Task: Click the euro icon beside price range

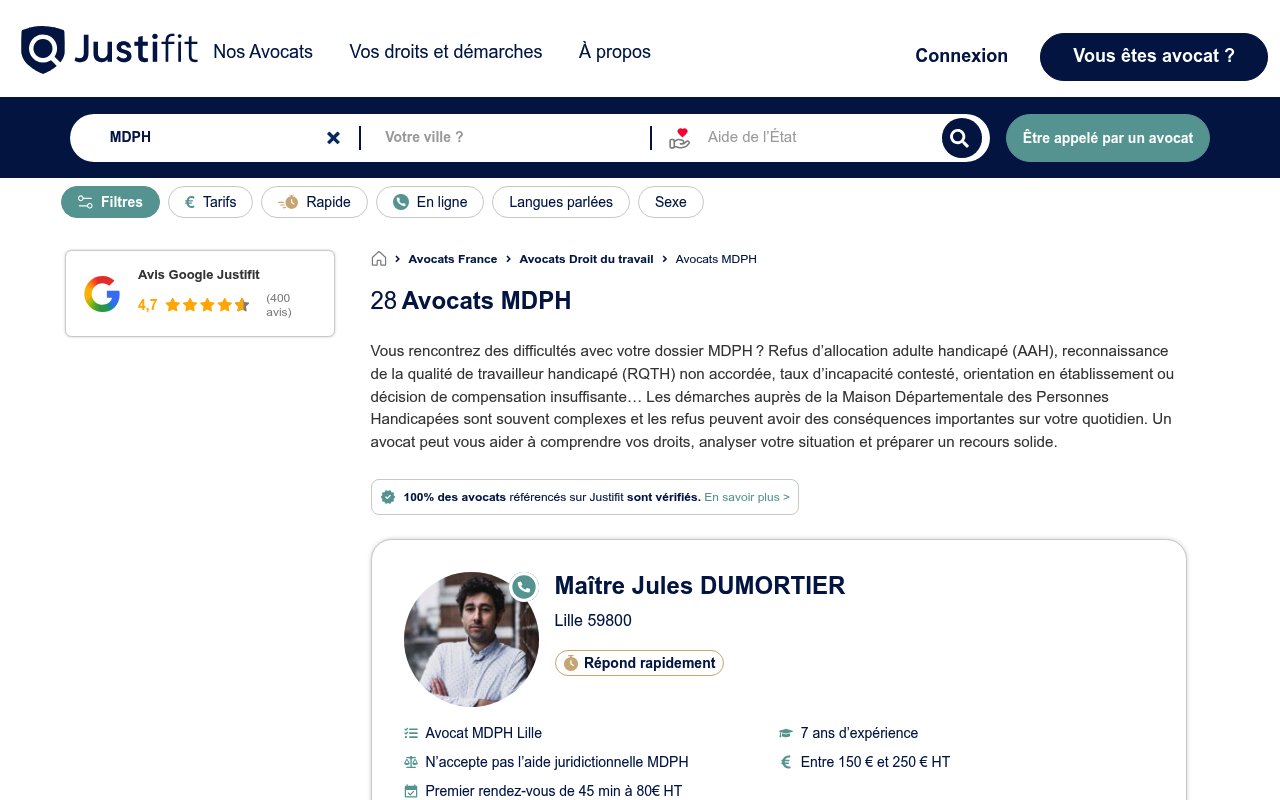Action: pos(785,762)
